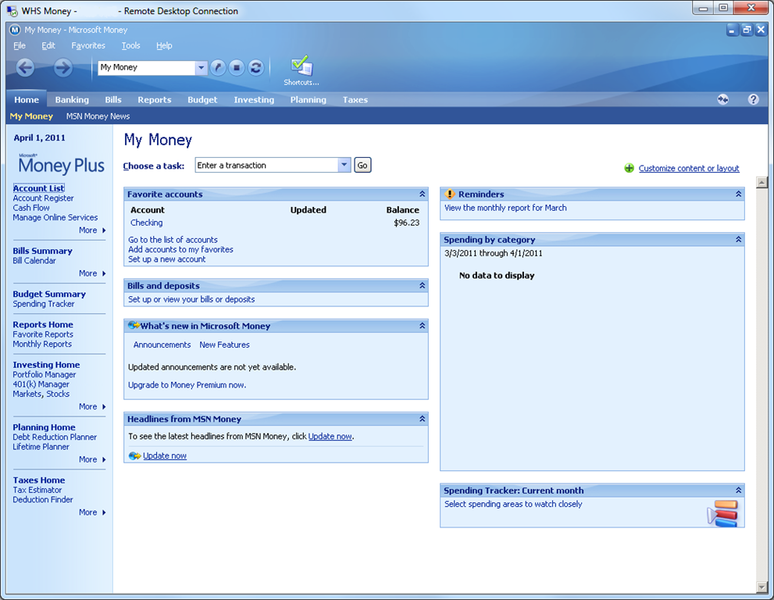Expand More under Planning Home
The image size is (774, 600).
pyautogui.click(x=92, y=459)
